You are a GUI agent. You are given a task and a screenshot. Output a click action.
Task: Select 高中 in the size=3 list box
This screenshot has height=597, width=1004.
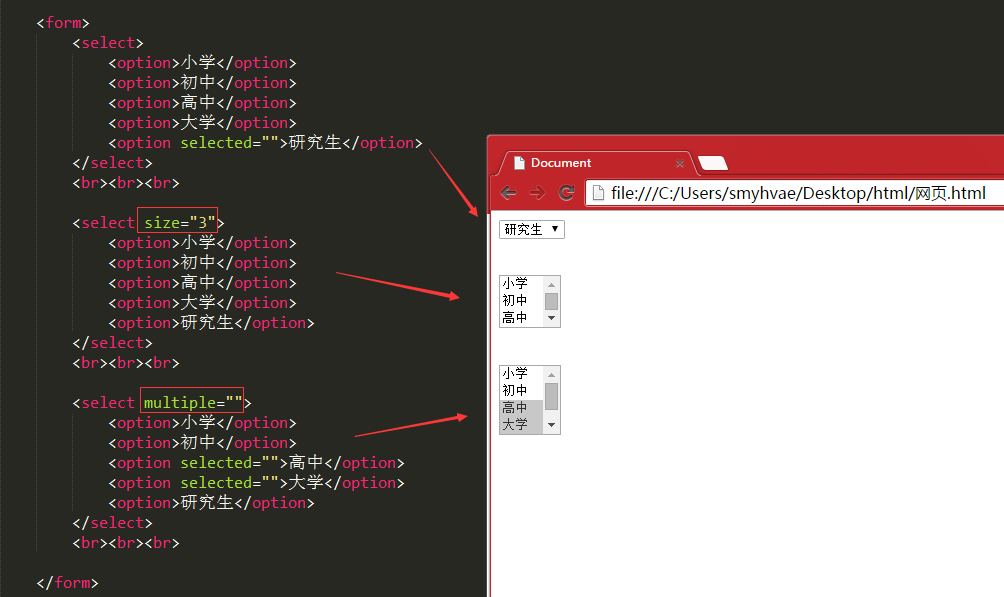(515, 316)
